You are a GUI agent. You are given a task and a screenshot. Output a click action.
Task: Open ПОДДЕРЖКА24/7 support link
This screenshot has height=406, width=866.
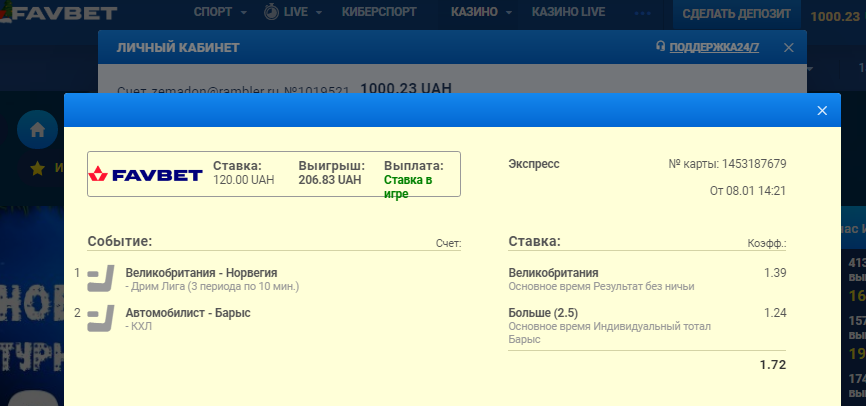tap(714, 48)
